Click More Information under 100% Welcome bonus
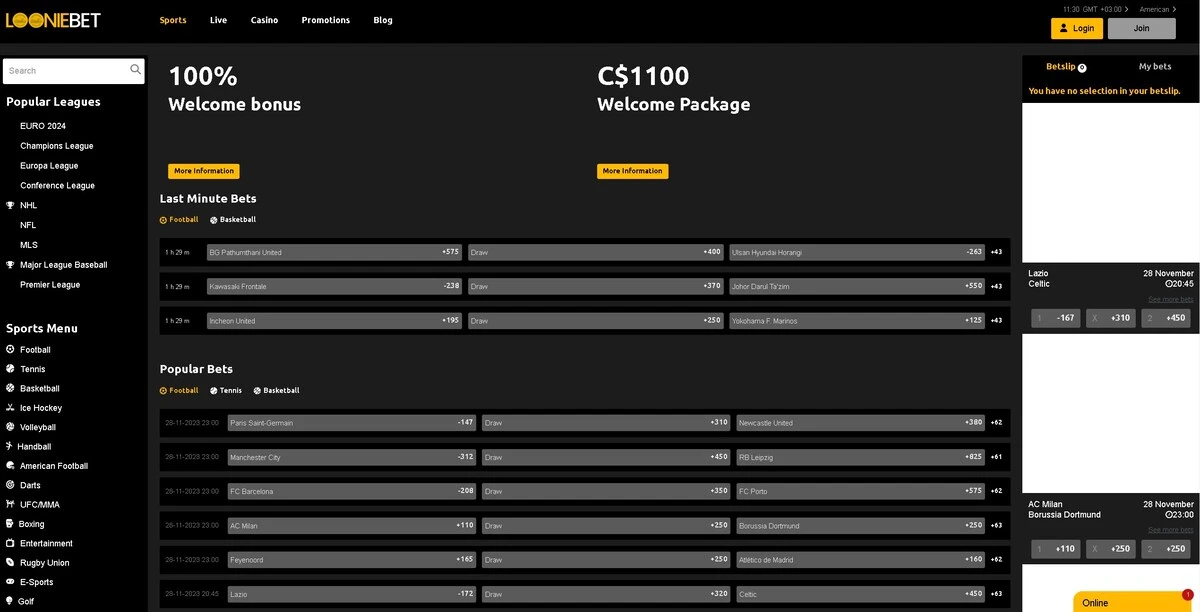The height and width of the screenshot is (612, 1200). [x=204, y=171]
